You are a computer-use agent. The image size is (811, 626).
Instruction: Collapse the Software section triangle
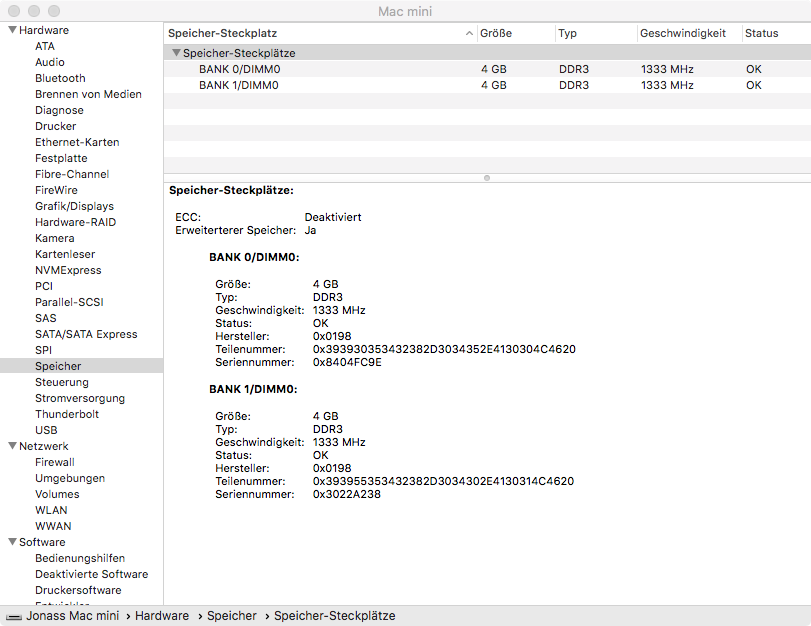[x=11, y=542]
